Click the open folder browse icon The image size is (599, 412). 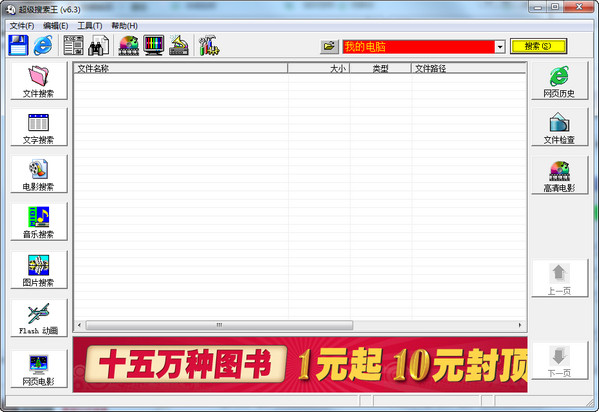(x=329, y=47)
